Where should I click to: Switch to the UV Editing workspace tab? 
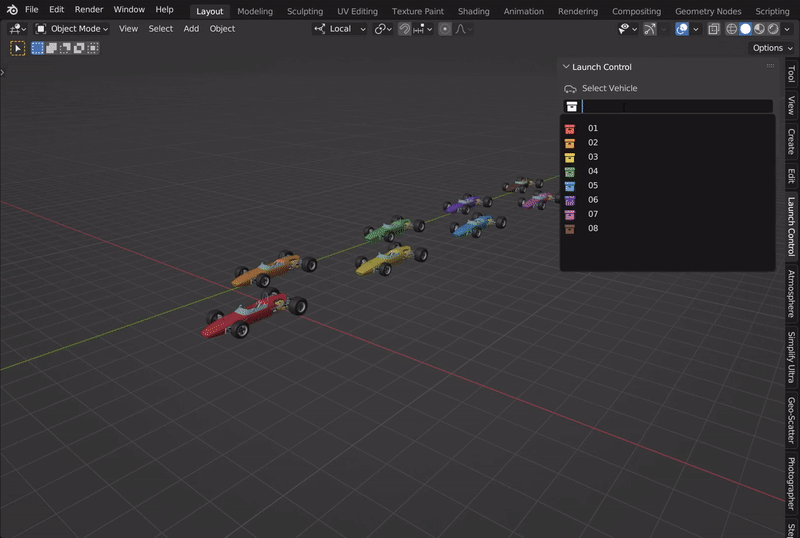tap(358, 11)
